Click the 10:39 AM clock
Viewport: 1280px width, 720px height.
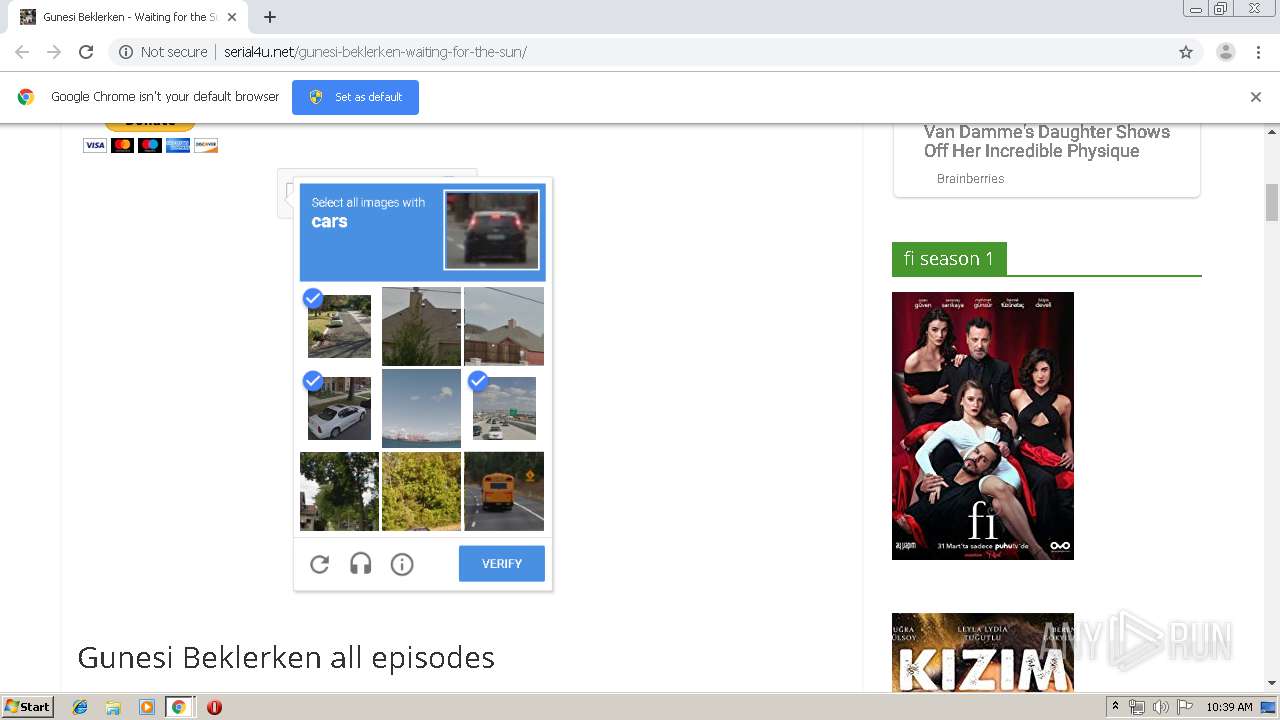pos(1229,707)
